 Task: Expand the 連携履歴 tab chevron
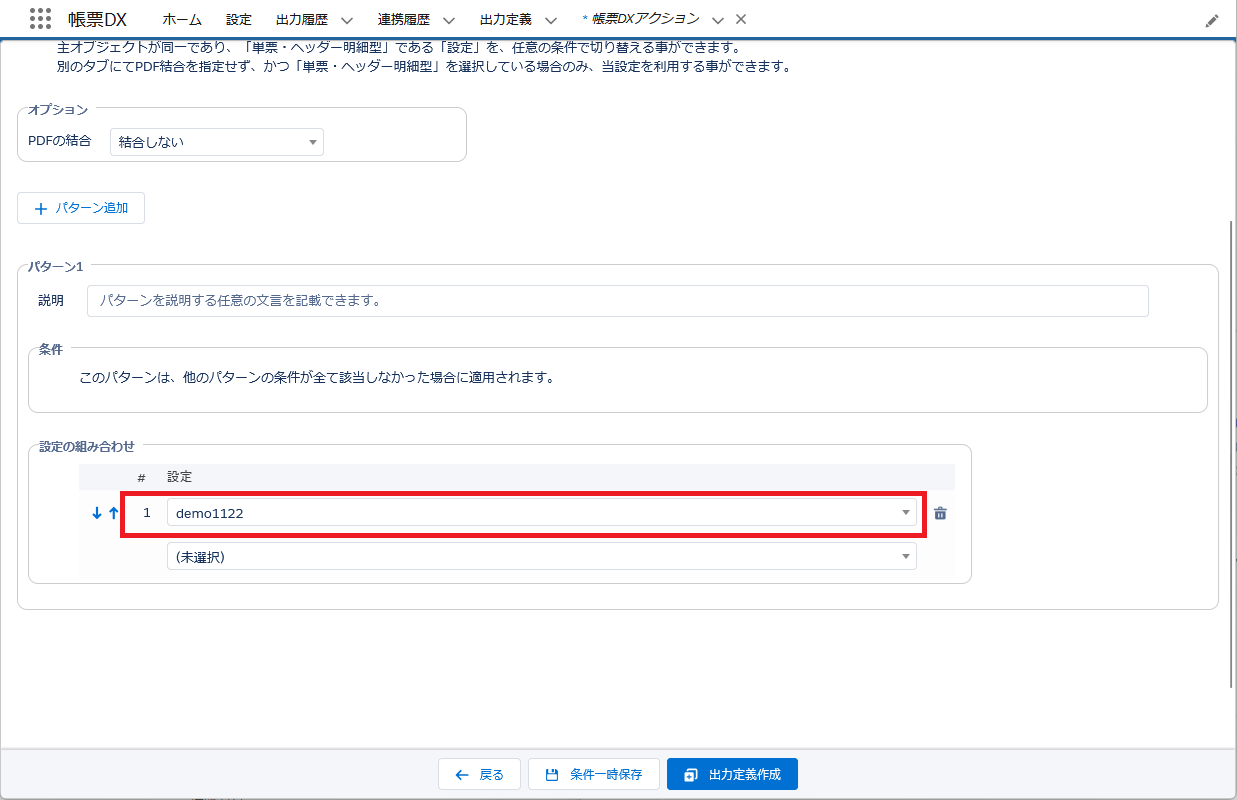pos(448,20)
